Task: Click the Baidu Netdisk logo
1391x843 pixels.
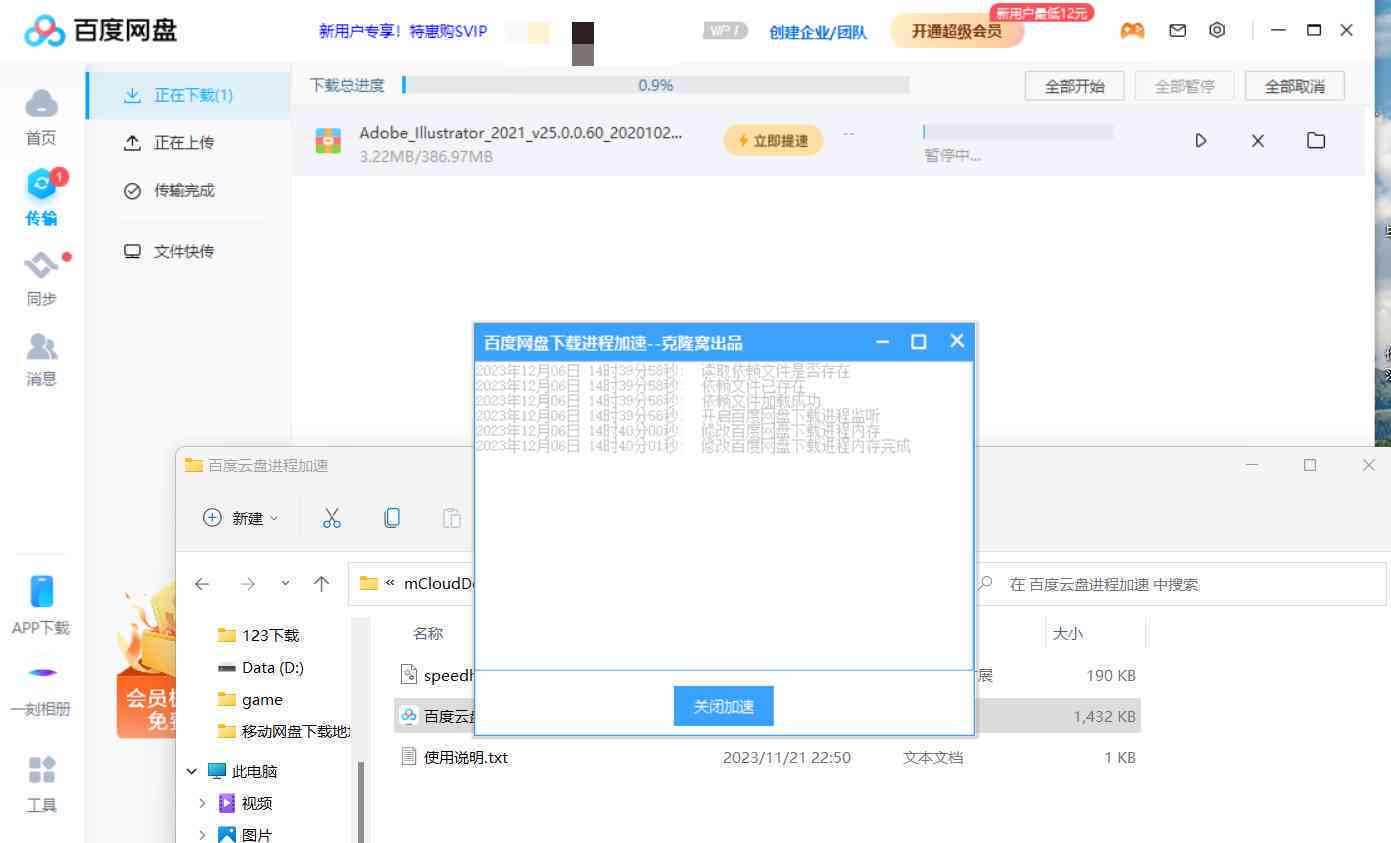Action: click(101, 30)
